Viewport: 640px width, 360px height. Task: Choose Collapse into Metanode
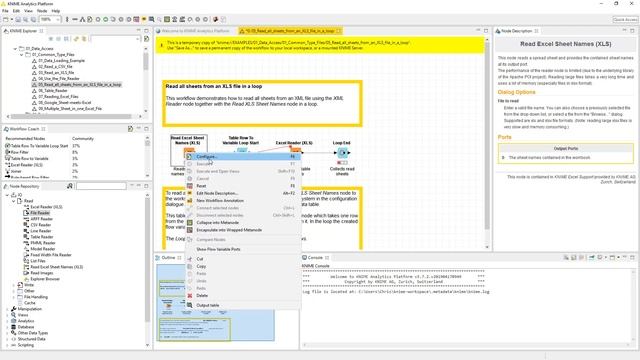[x=243, y=222]
